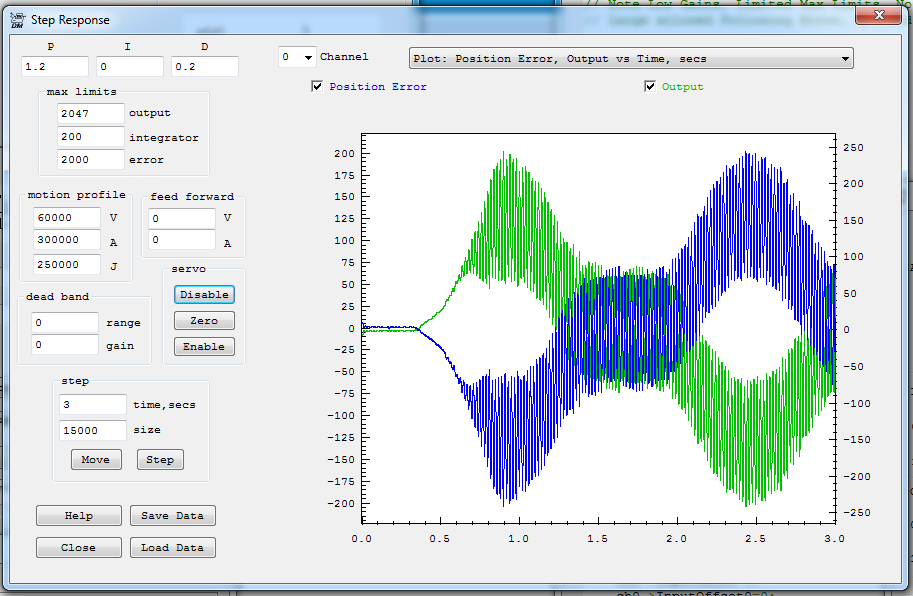Viewport: 913px width, 596px height.
Task: Open the Channel number dropdown
Action: (297, 58)
